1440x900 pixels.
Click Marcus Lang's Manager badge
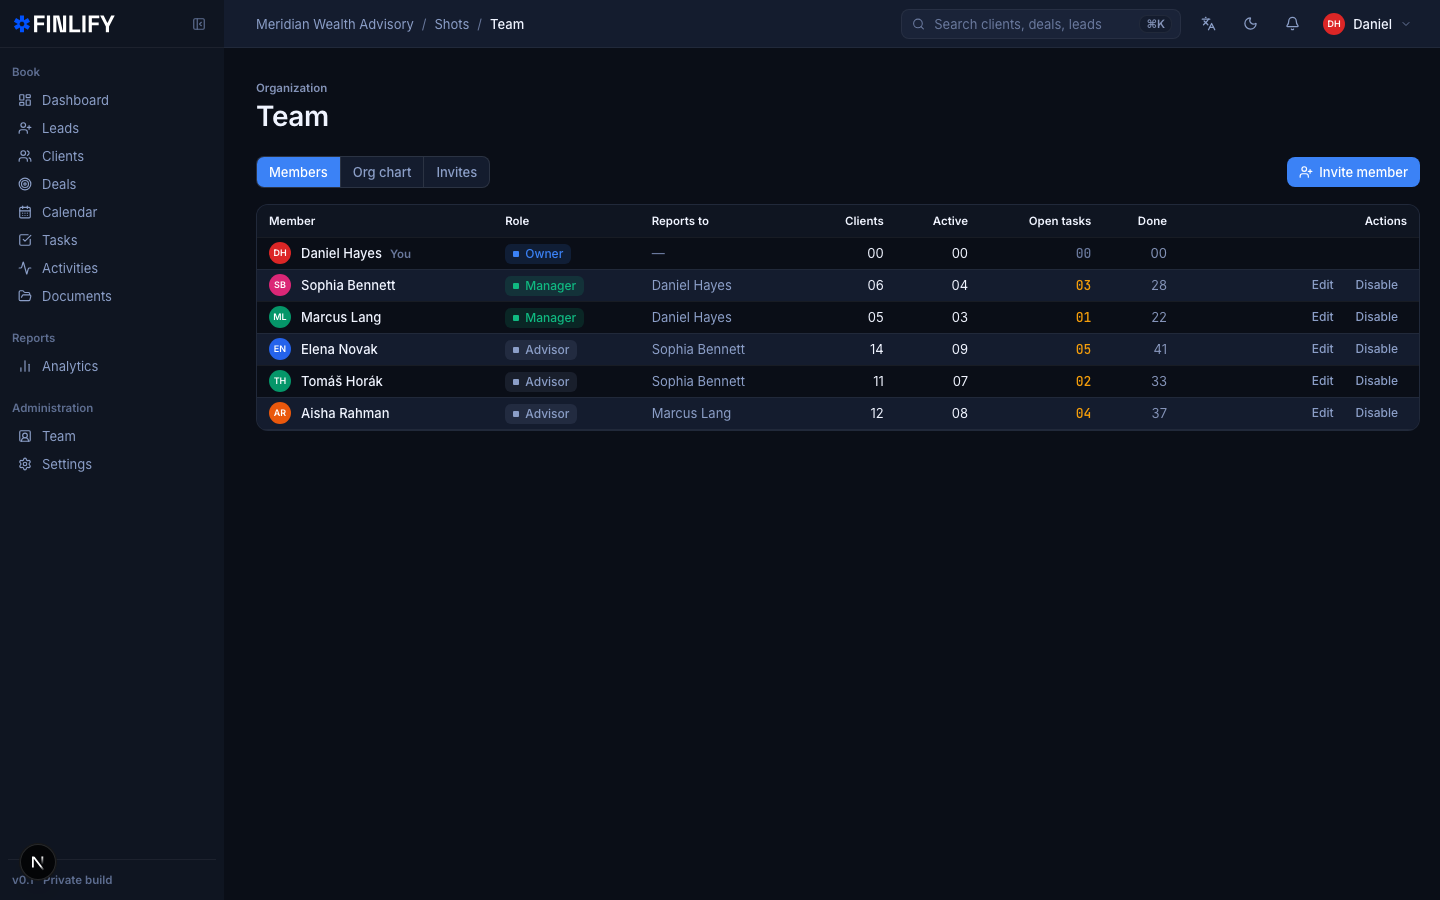tap(544, 318)
